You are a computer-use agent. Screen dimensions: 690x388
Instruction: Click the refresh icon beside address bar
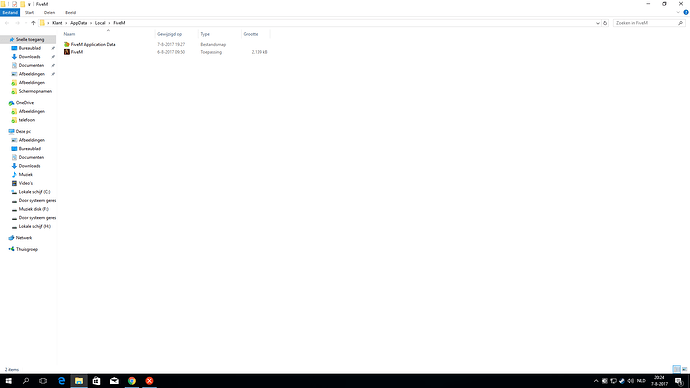605,23
